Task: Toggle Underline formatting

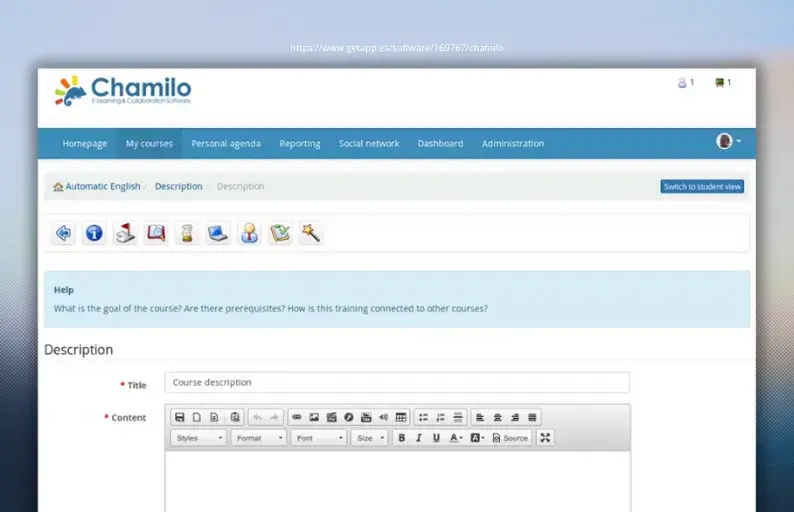Action: pyautogui.click(x=436, y=438)
